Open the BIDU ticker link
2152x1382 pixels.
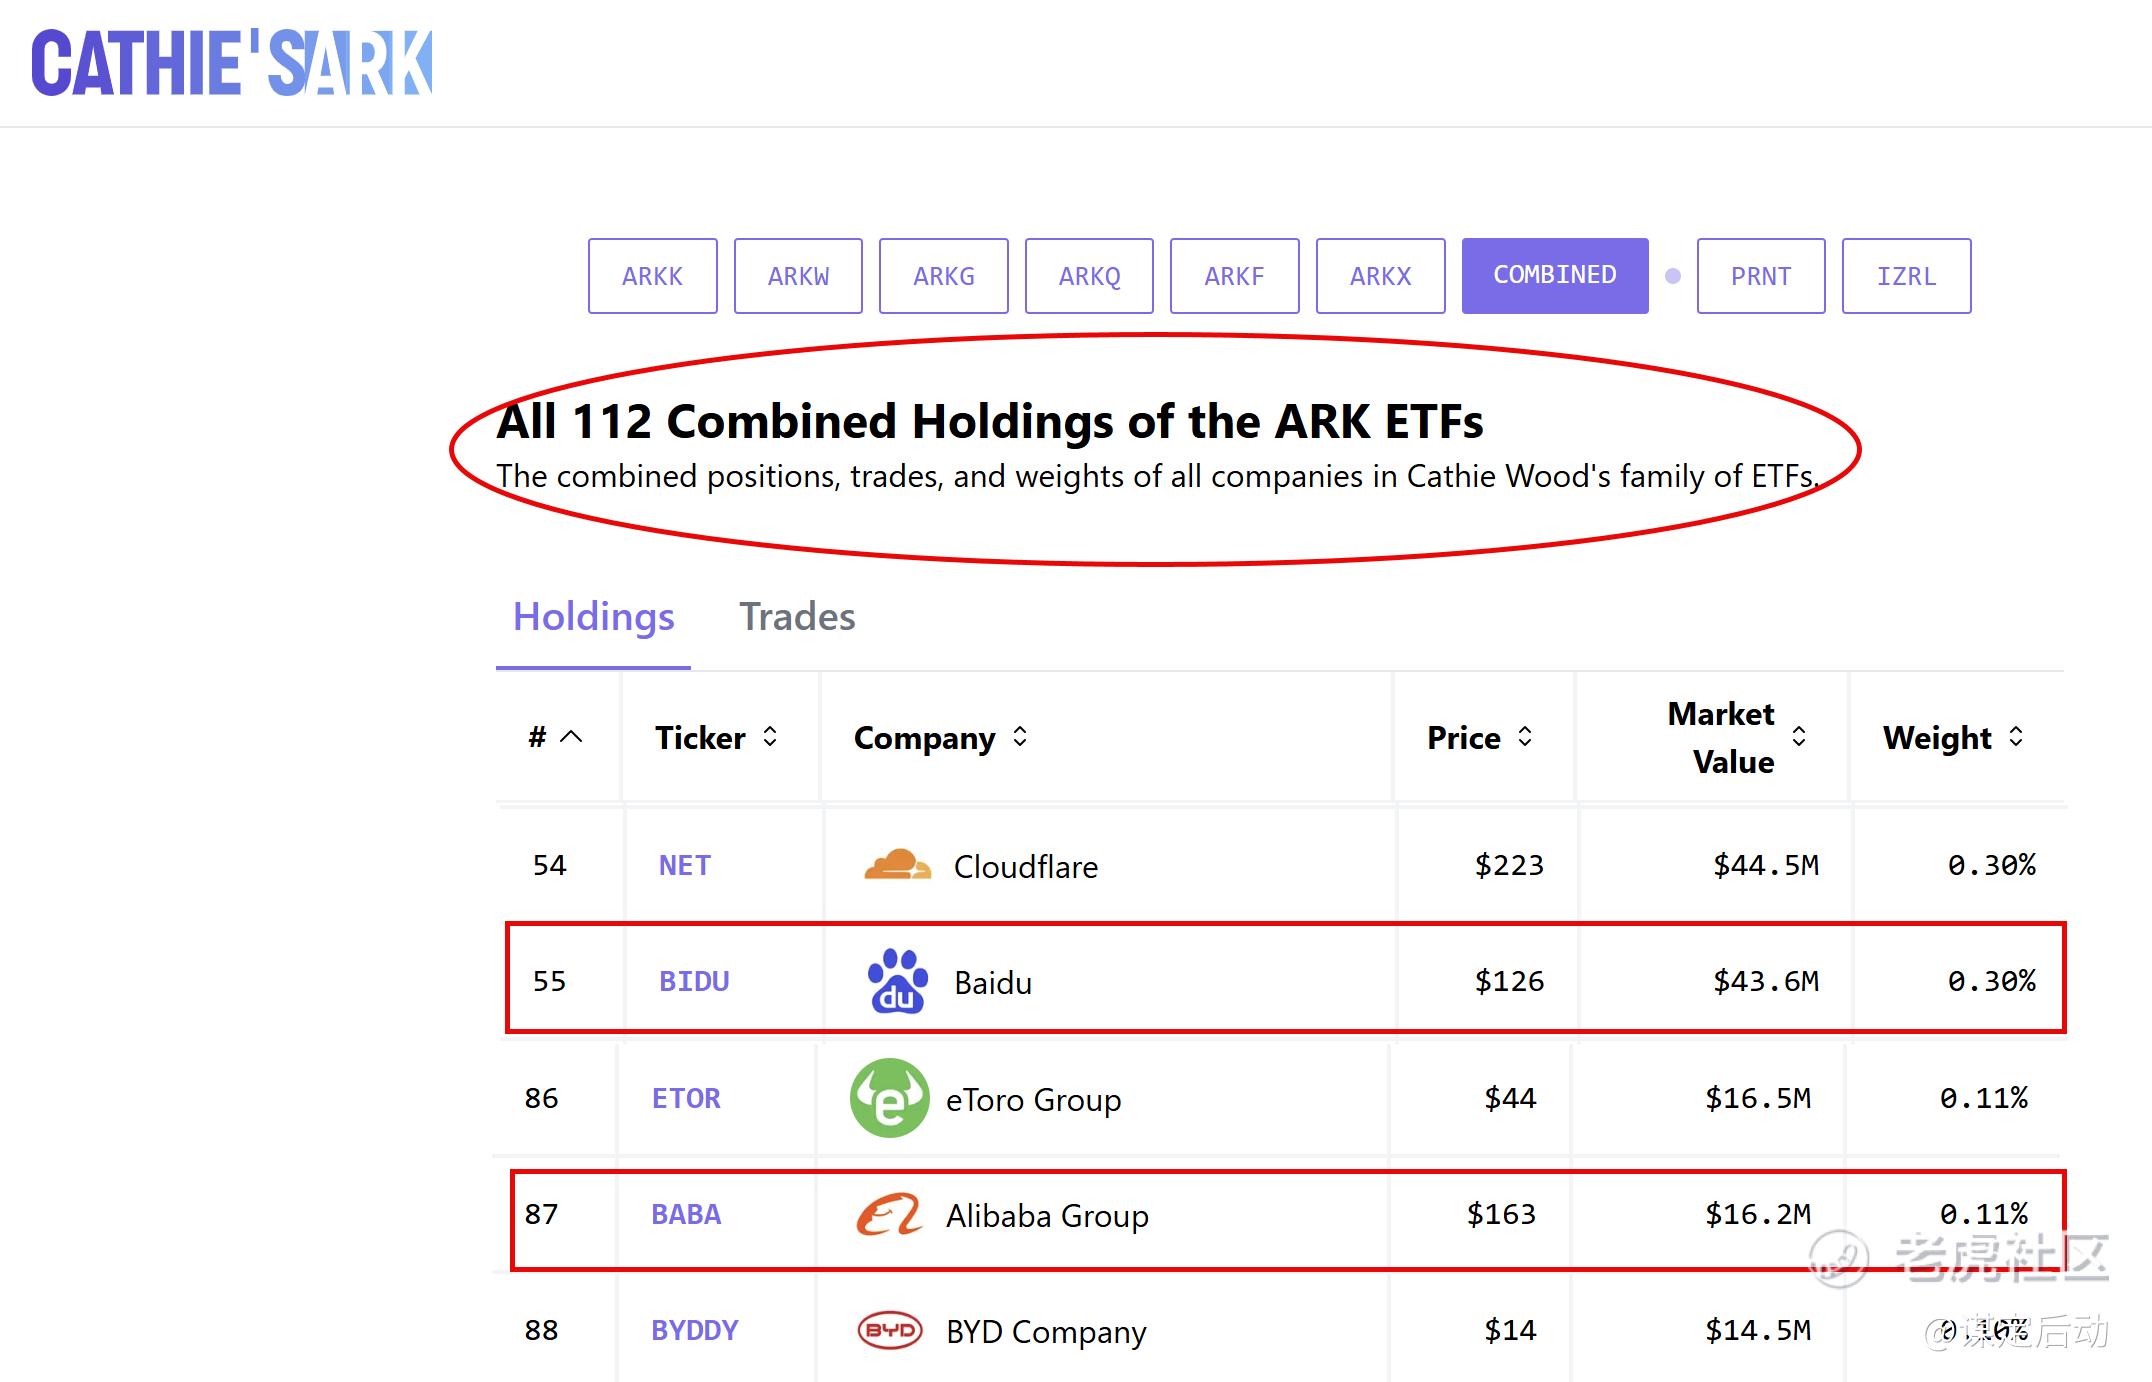[x=694, y=981]
